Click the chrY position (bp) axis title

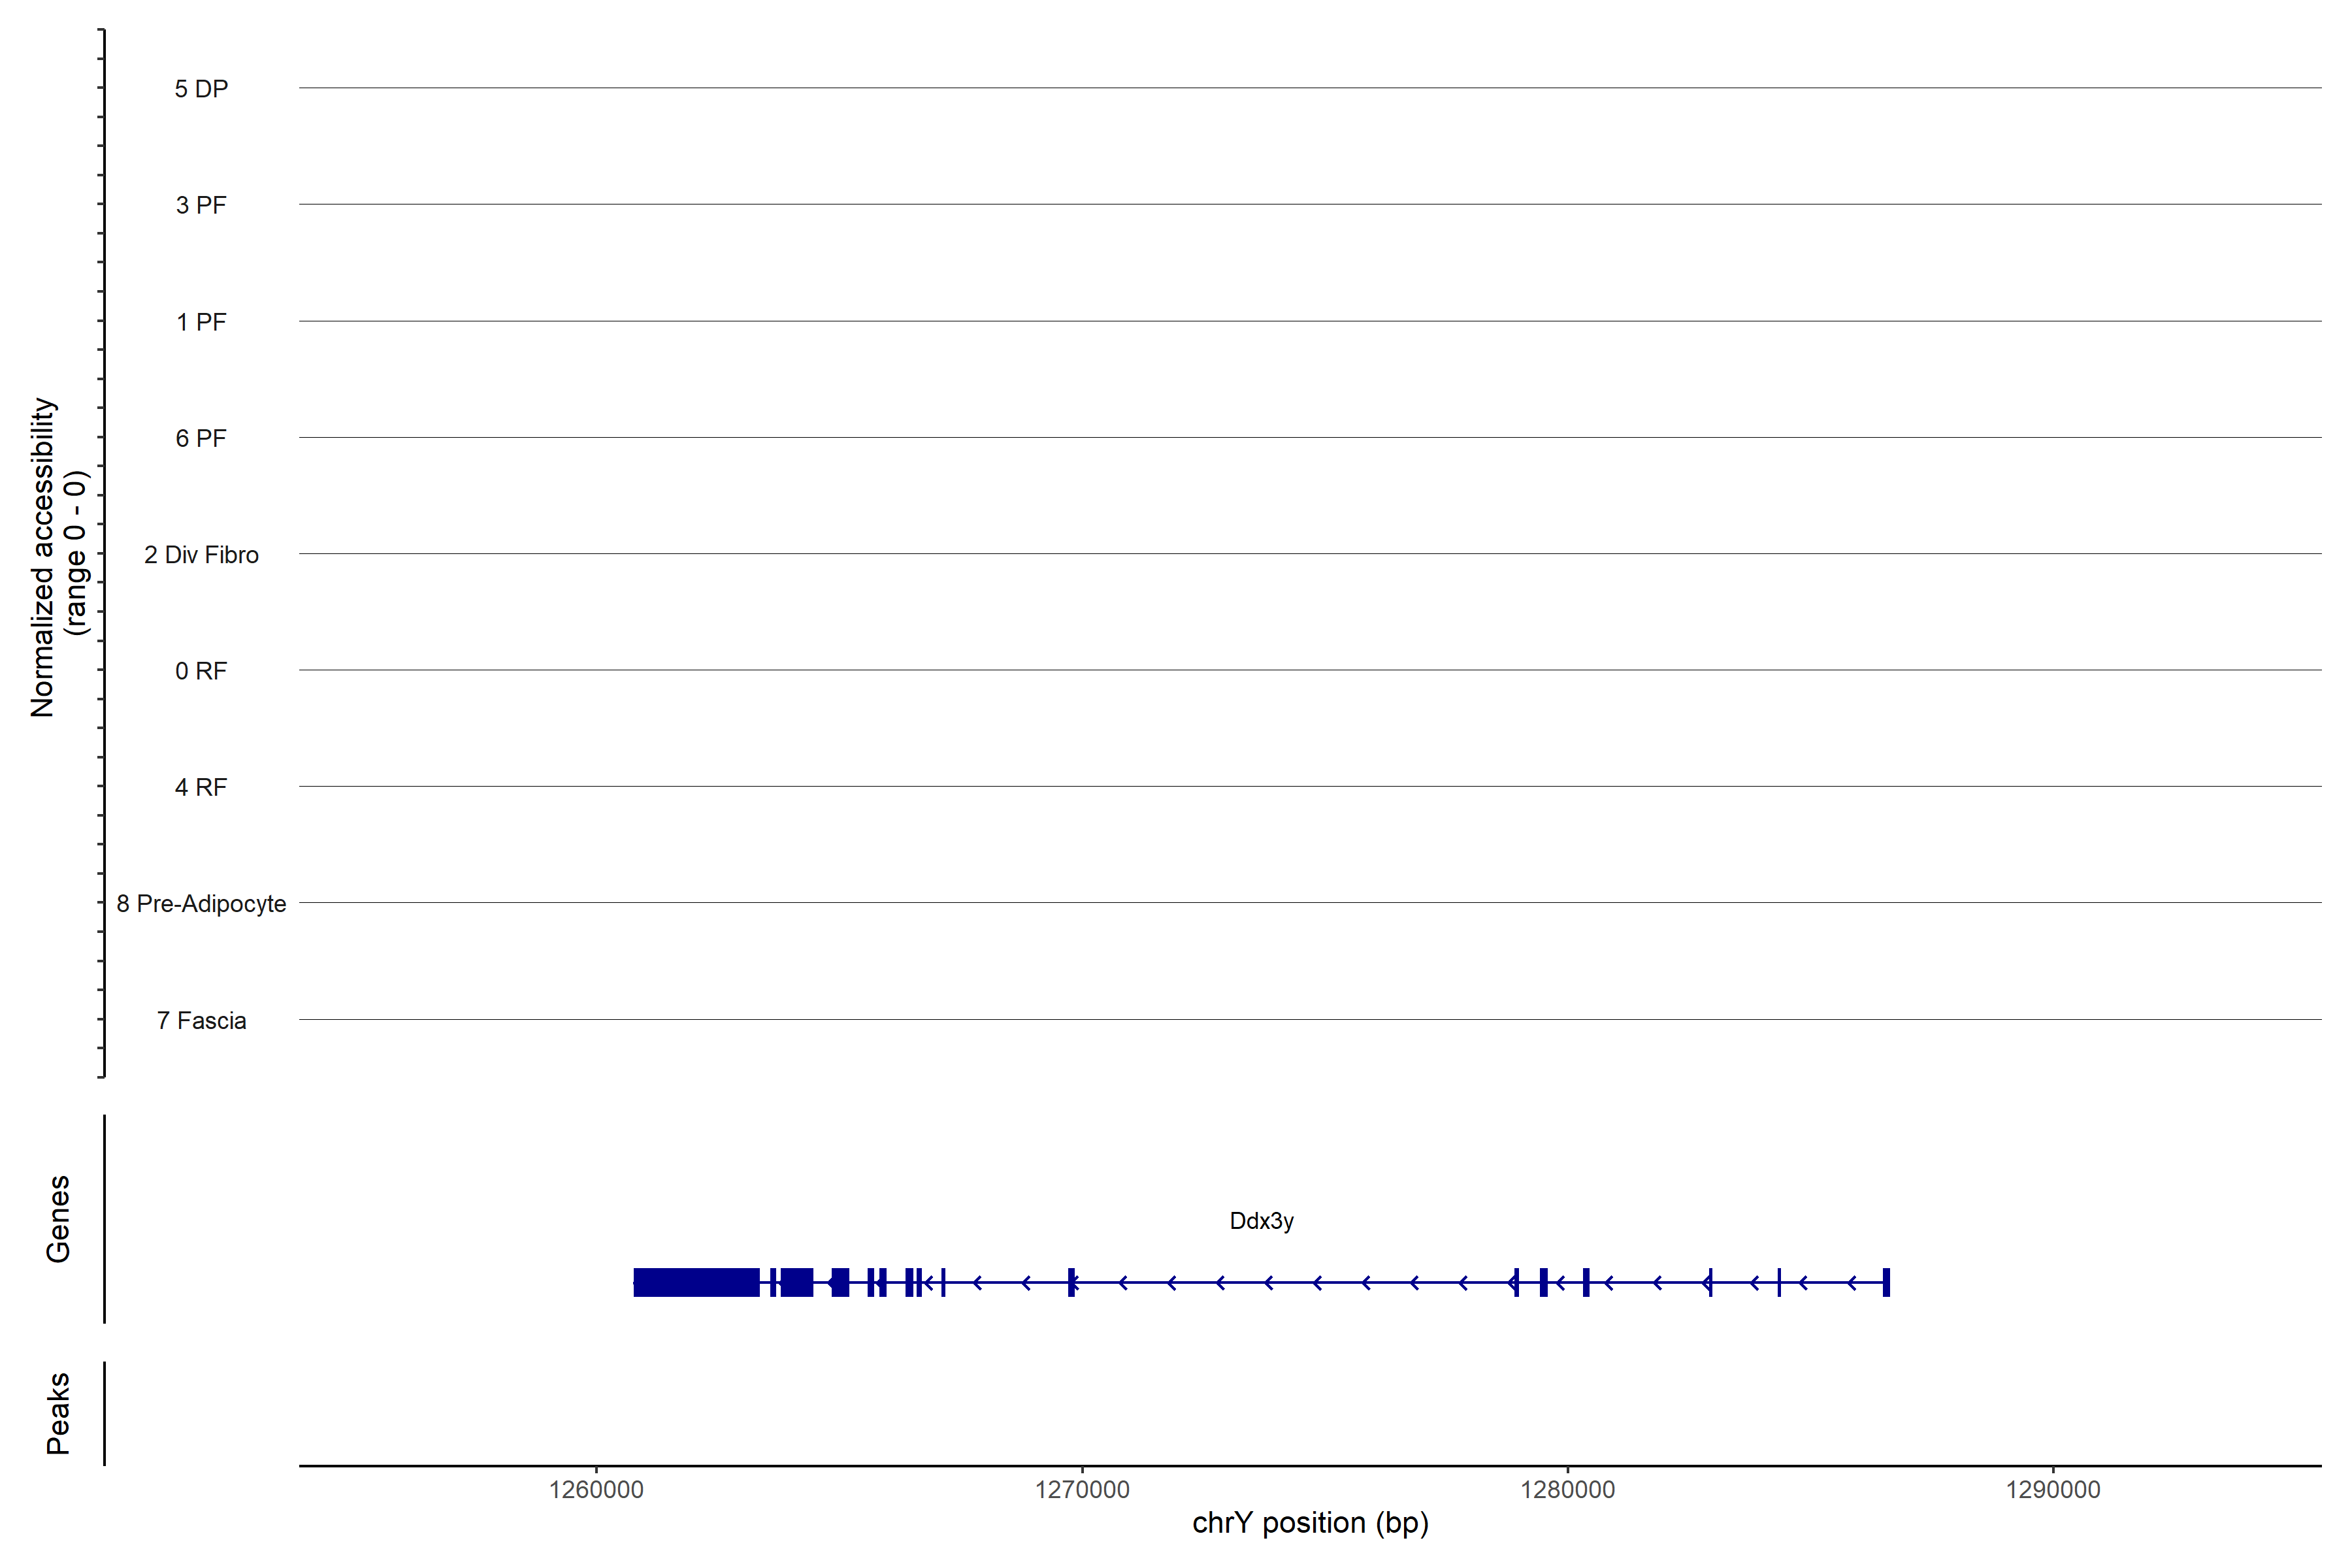point(1310,1523)
